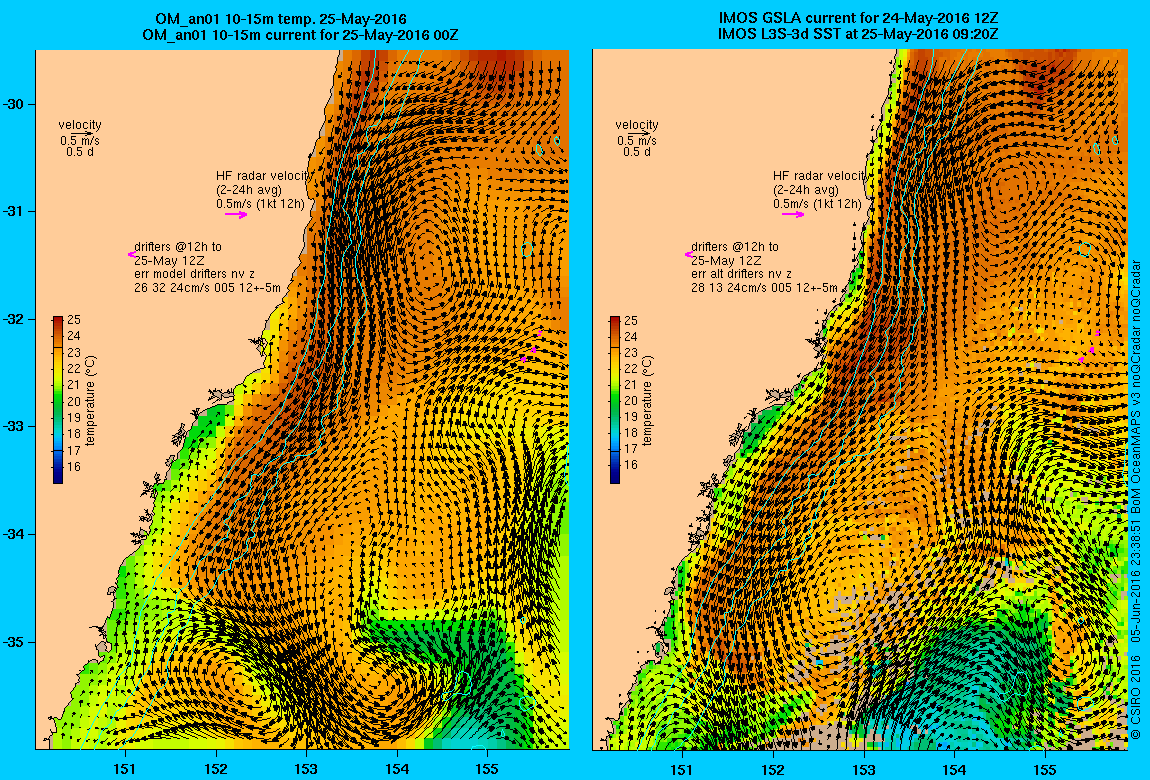
Task: Click the '155' longitude label under left map
Action: pos(487,769)
